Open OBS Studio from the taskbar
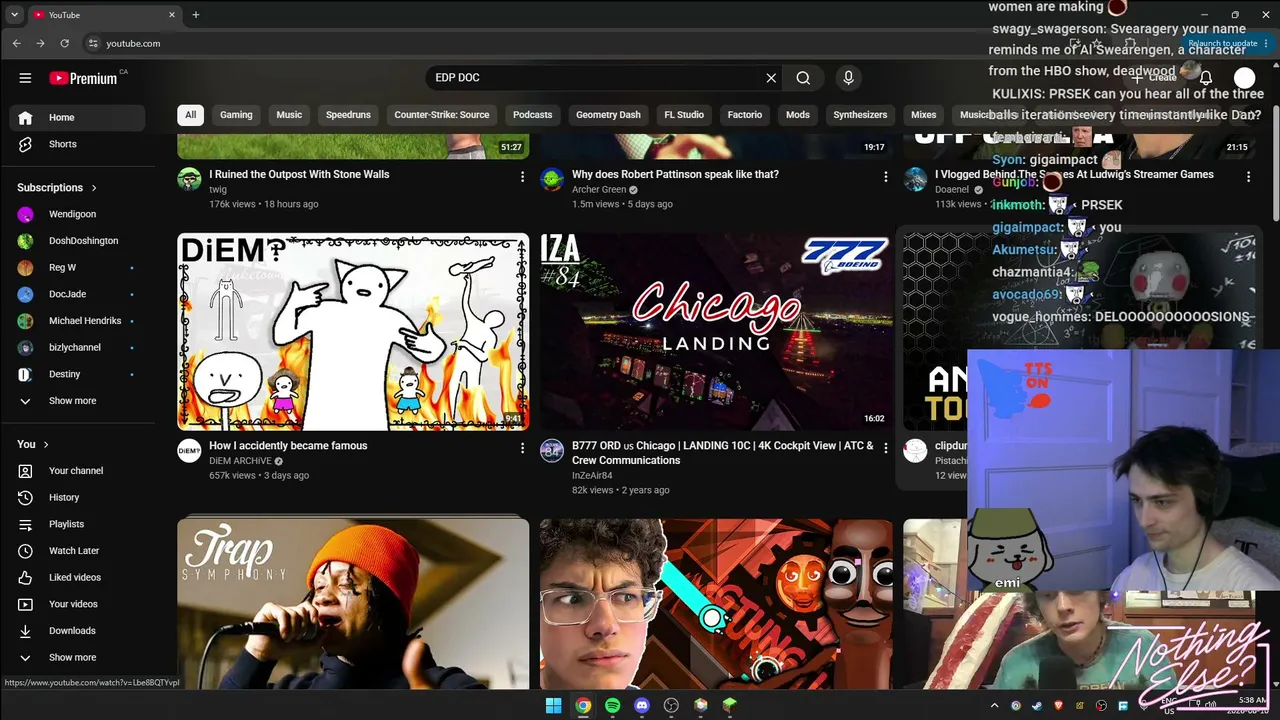This screenshot has height=720, width=1280. (671, 705)
